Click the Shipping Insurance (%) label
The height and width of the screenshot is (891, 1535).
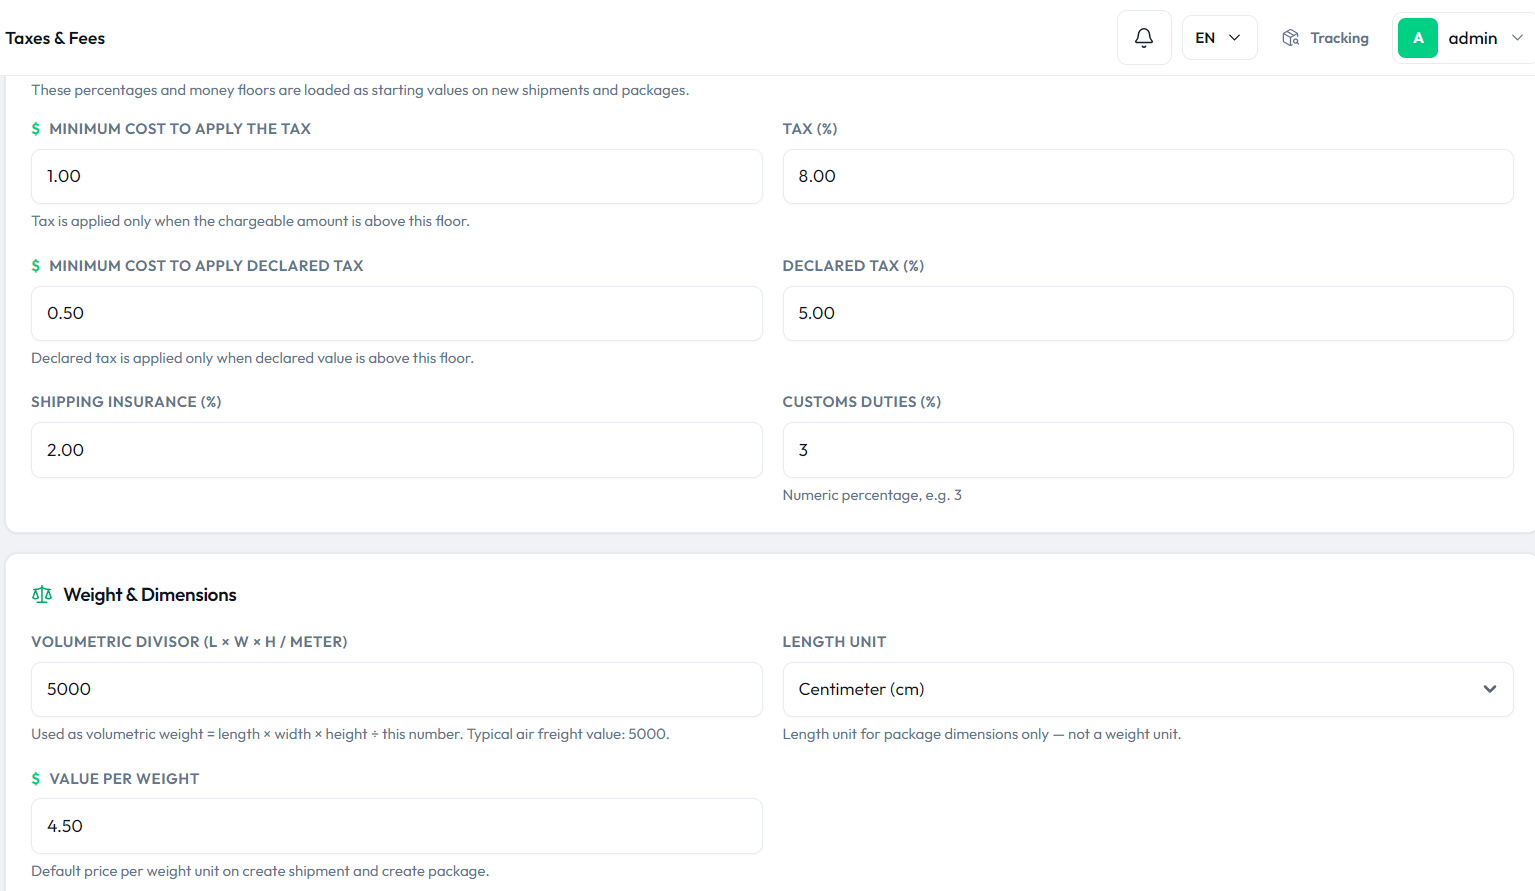[x=126, y=402]
